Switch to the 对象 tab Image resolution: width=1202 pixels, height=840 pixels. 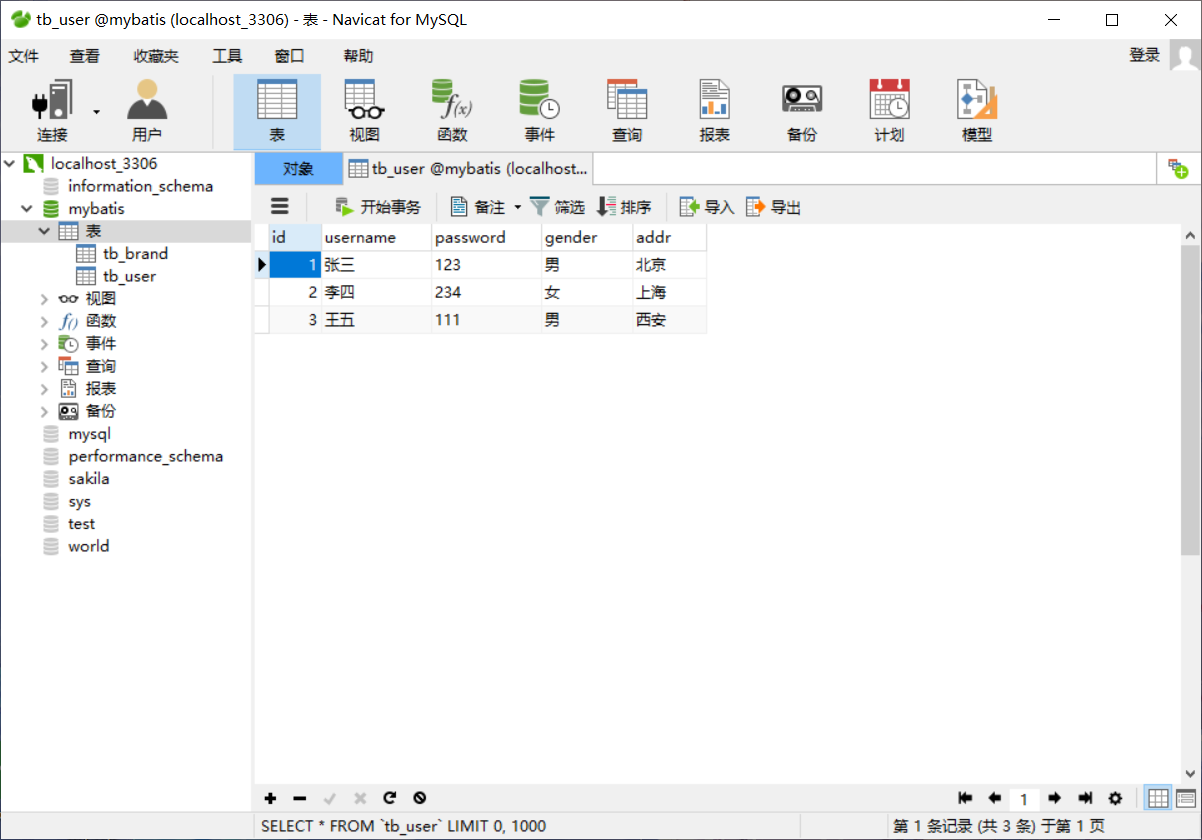pyautogui.click(x=298, y=169)
